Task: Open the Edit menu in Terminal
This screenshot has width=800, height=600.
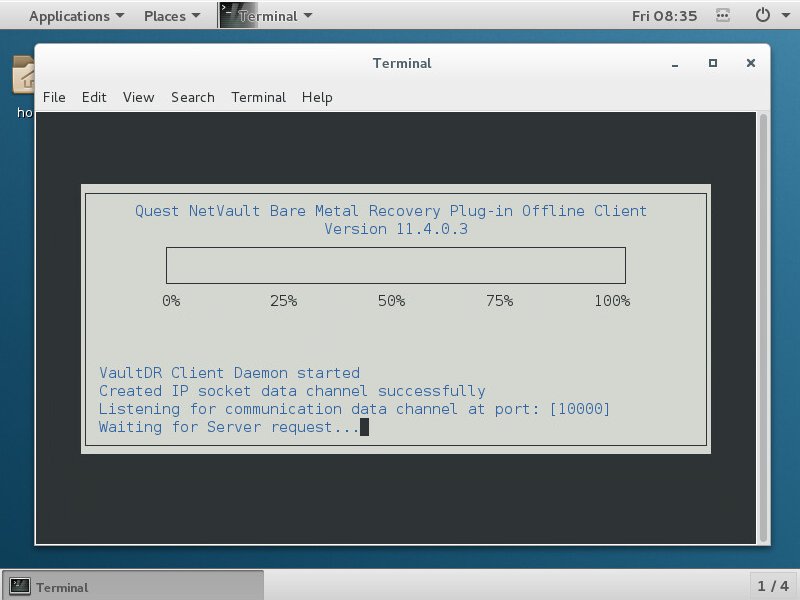Action: click(x=94, y=97)
